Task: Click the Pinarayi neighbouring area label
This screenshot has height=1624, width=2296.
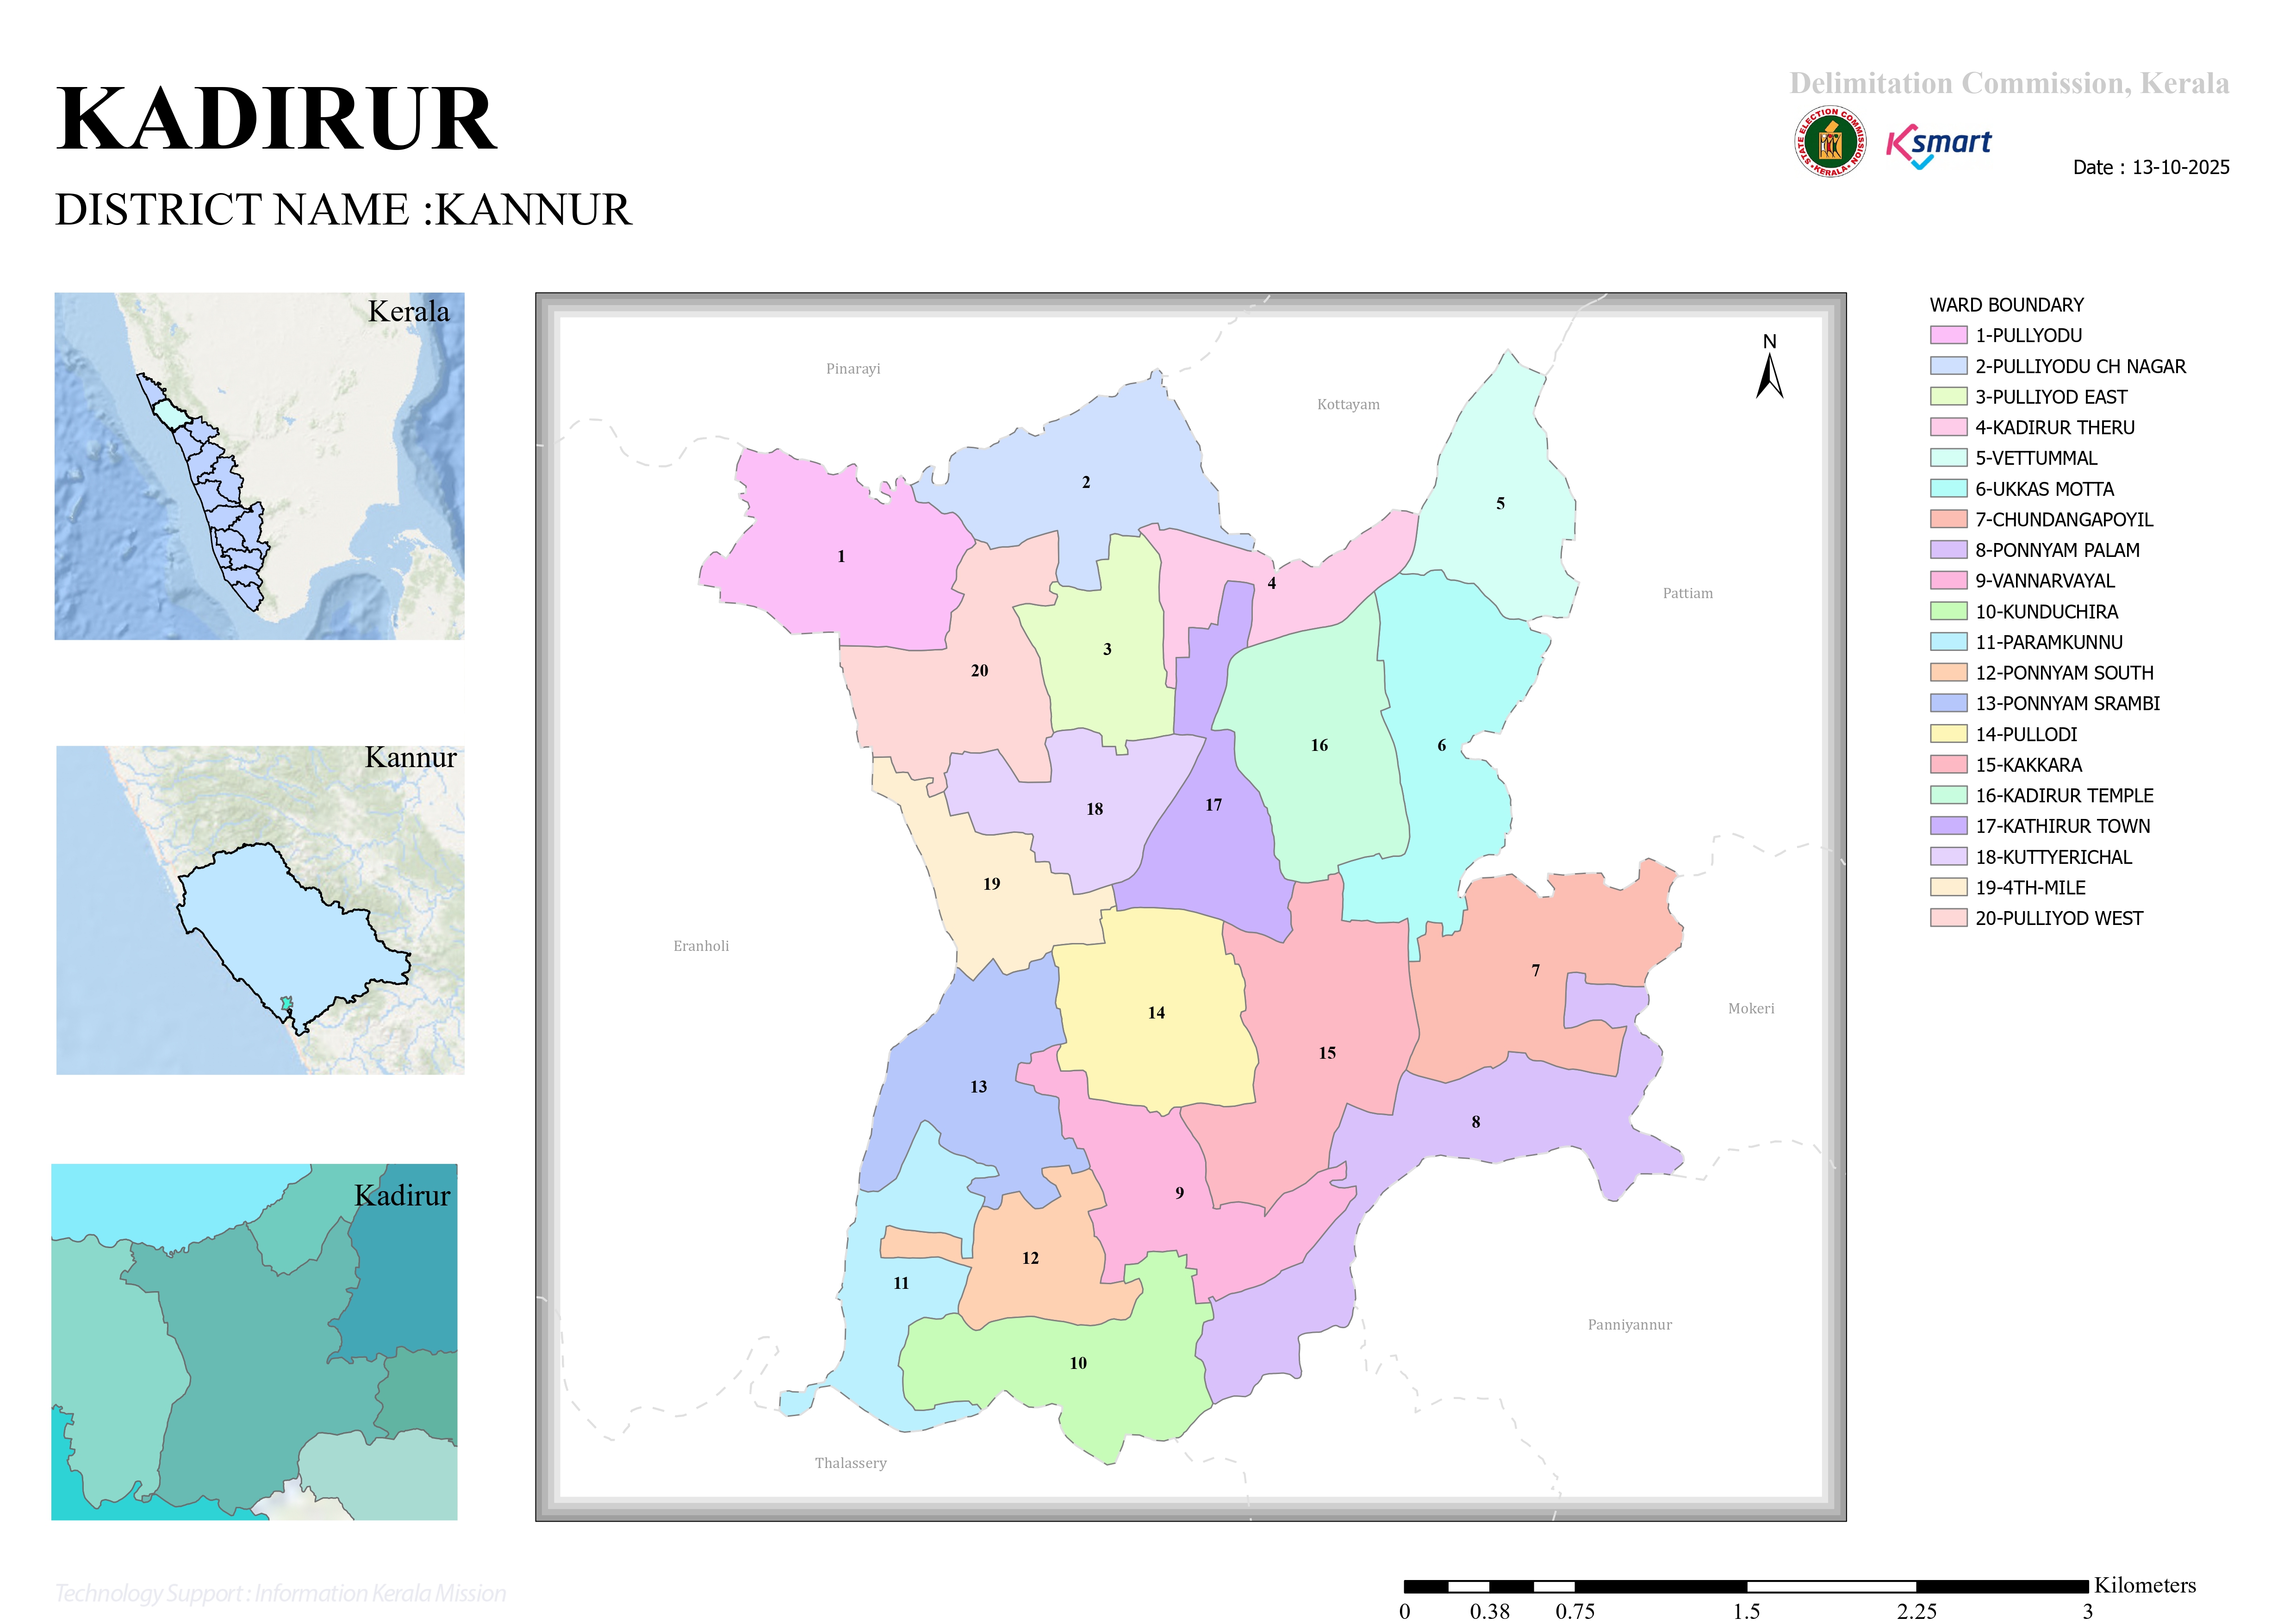Action: (853, 369)
